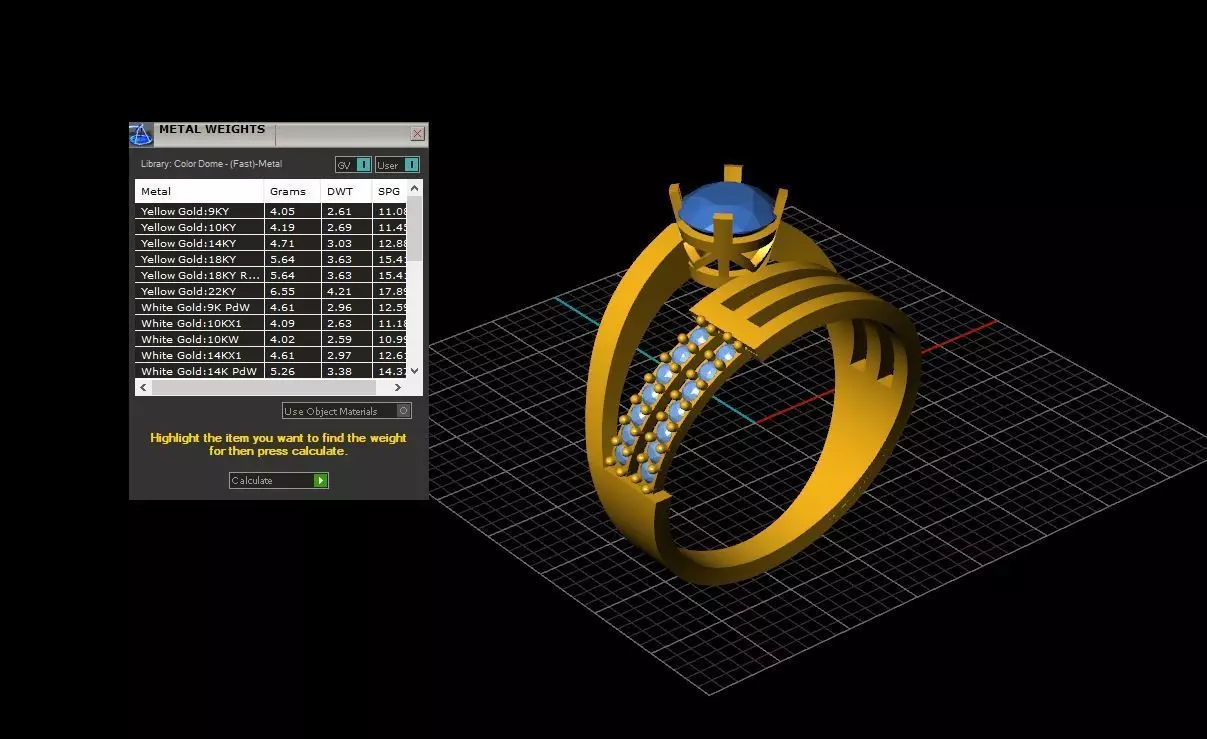Click the Metal Weights cone logo icon

pyautogui.click(x=141, y=134)
